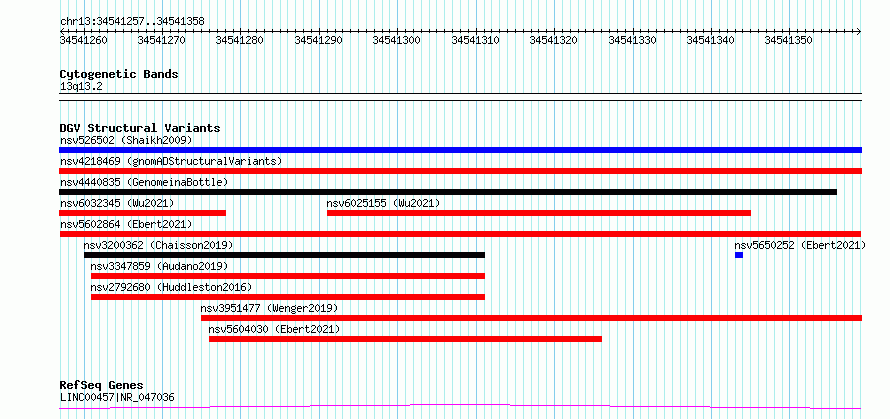Click the LINC00457|NR_047036 gene label
The width and height of the screenshot is (890, 419).
point(117,397)
